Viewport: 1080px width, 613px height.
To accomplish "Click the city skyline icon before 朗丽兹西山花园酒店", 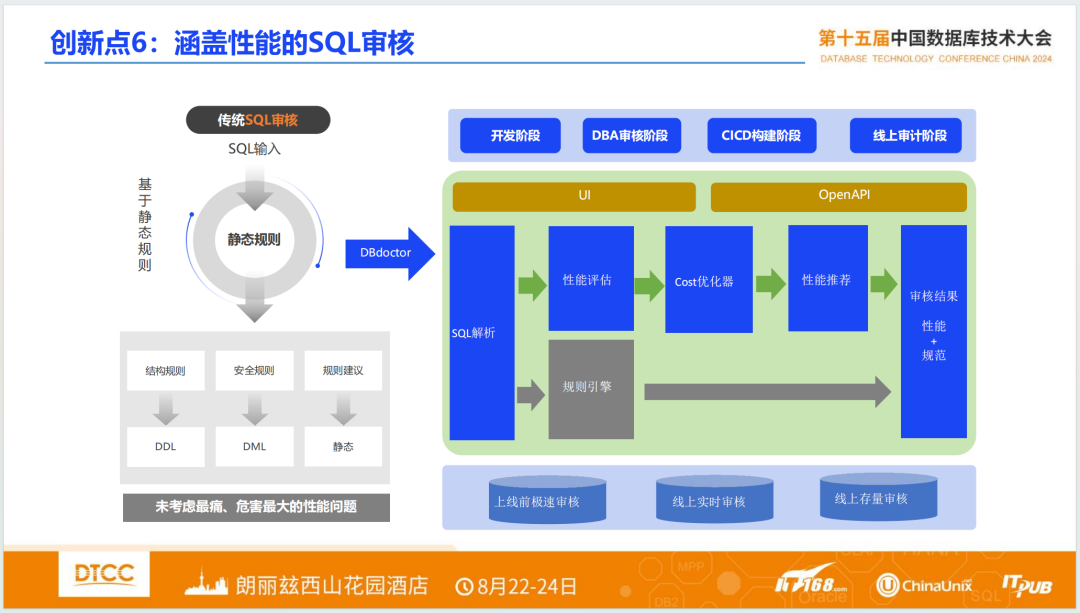I will (x=206, y=583).
